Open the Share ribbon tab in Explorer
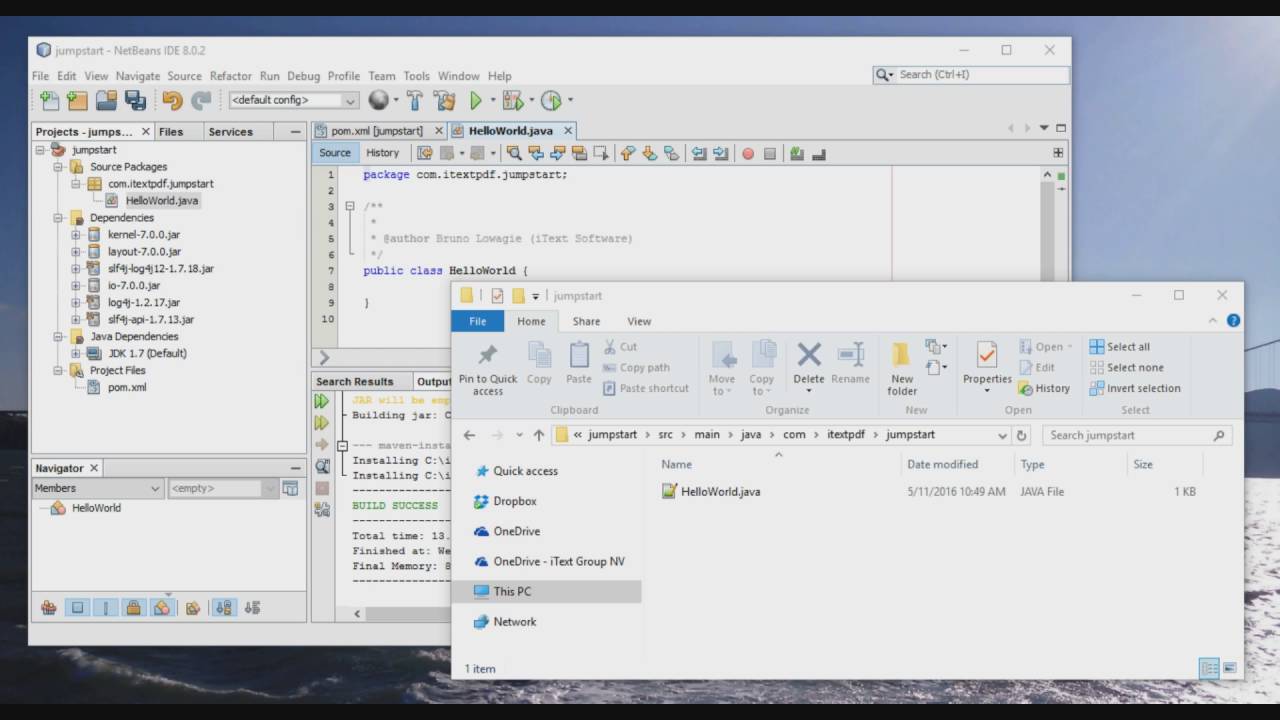This screenshot has width=1280, height=720. tap(586, 321)
